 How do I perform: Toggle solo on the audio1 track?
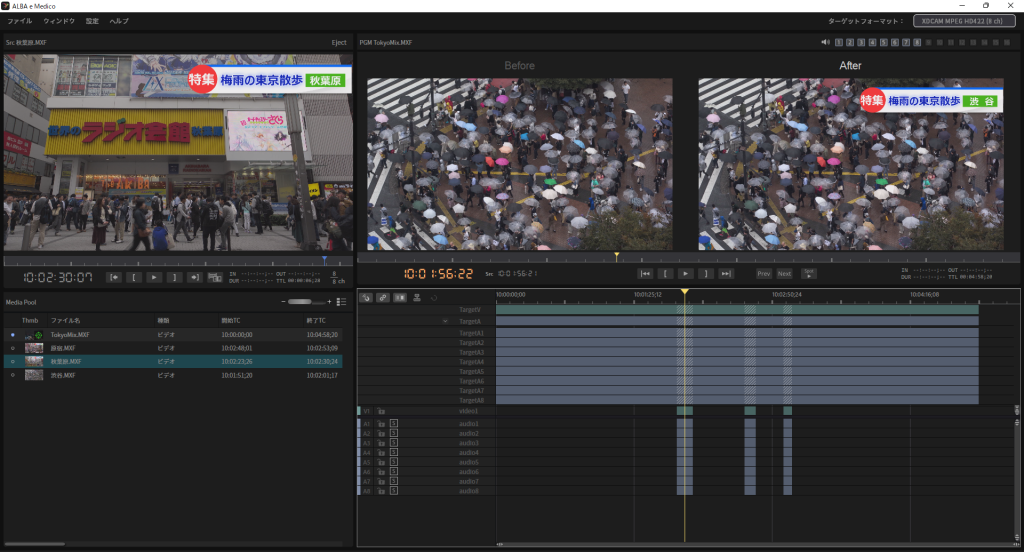tap(393, 424)
